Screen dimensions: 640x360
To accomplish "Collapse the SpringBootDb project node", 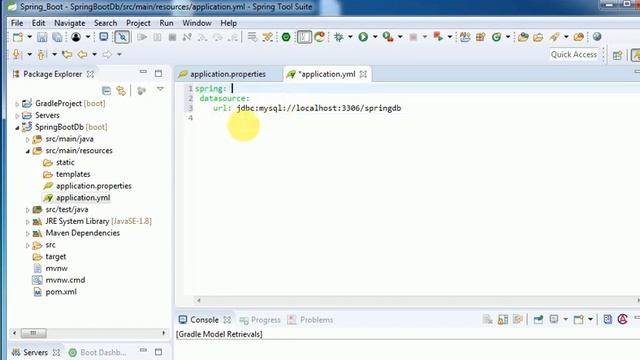I will [x=17, y=128].
